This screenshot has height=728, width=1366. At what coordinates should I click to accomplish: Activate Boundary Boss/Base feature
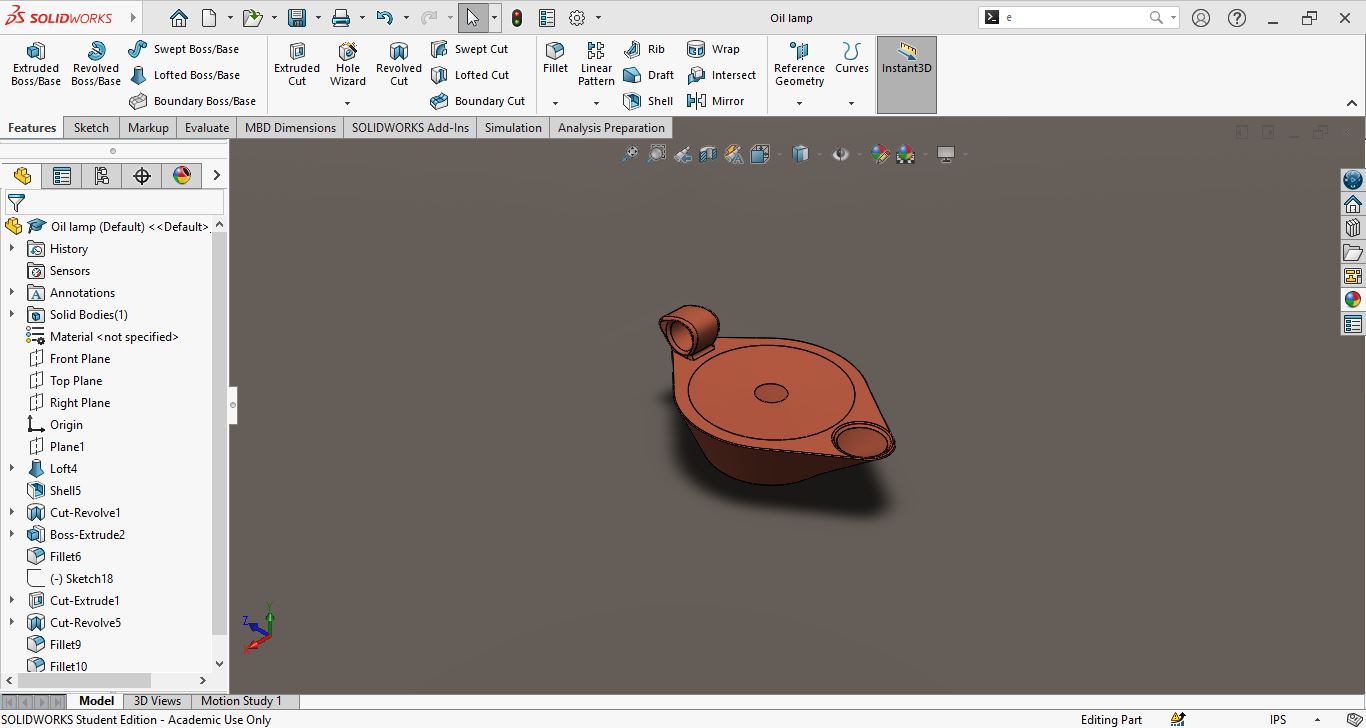(x=192, y=101)
